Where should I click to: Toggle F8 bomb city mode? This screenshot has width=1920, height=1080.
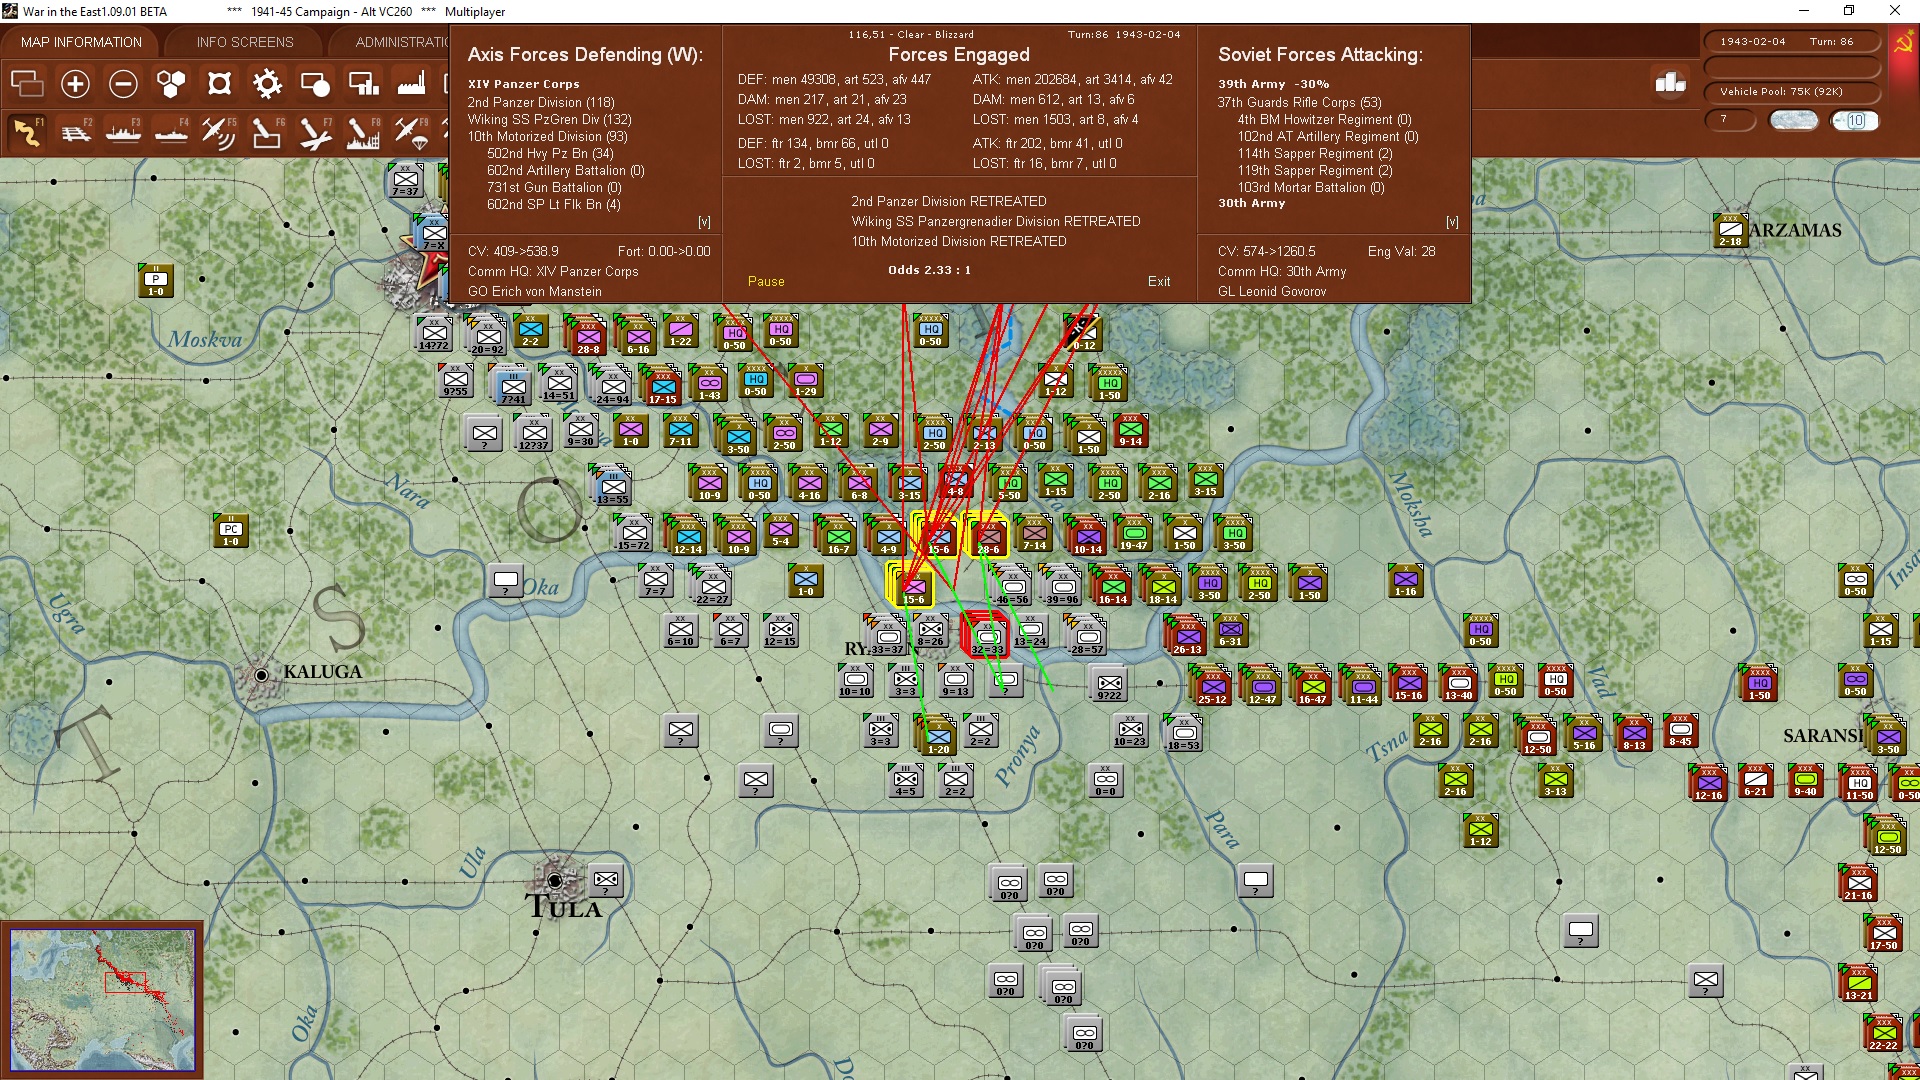(x=362, y=132)
